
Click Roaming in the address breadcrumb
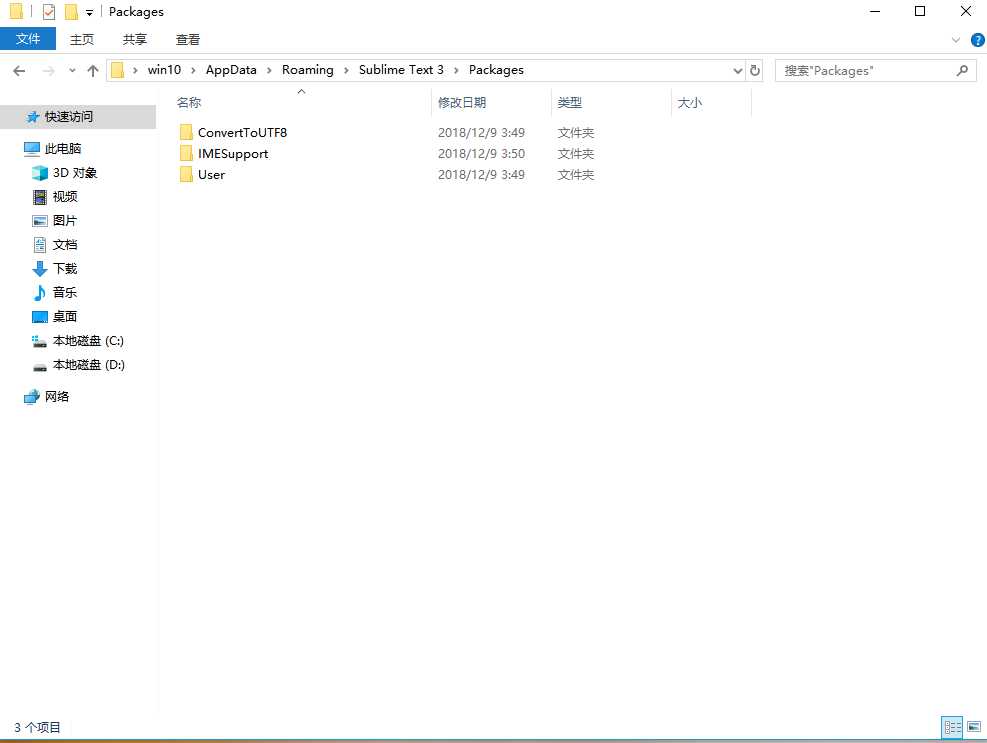coord(308,70)
